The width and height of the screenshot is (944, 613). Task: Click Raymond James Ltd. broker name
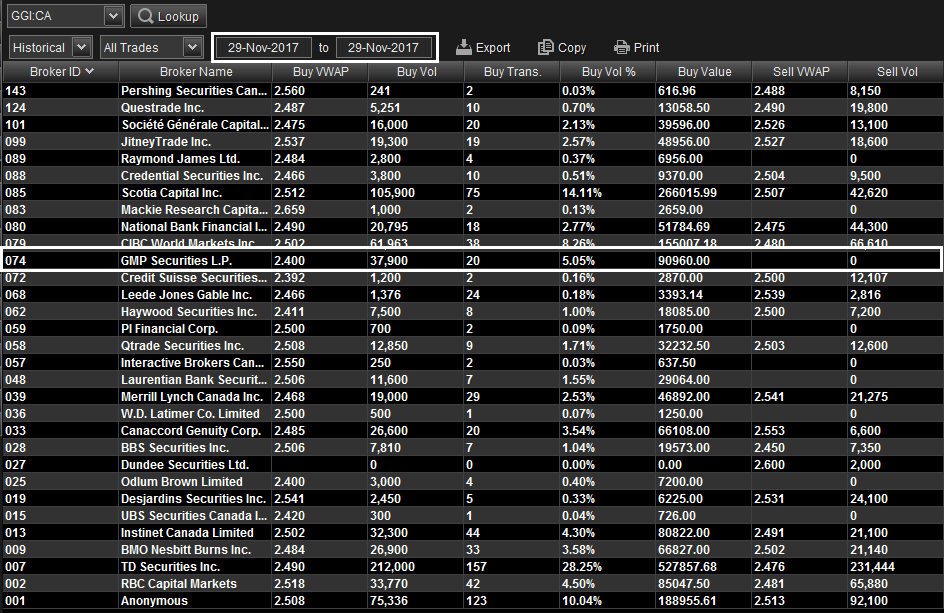(181, 159)
